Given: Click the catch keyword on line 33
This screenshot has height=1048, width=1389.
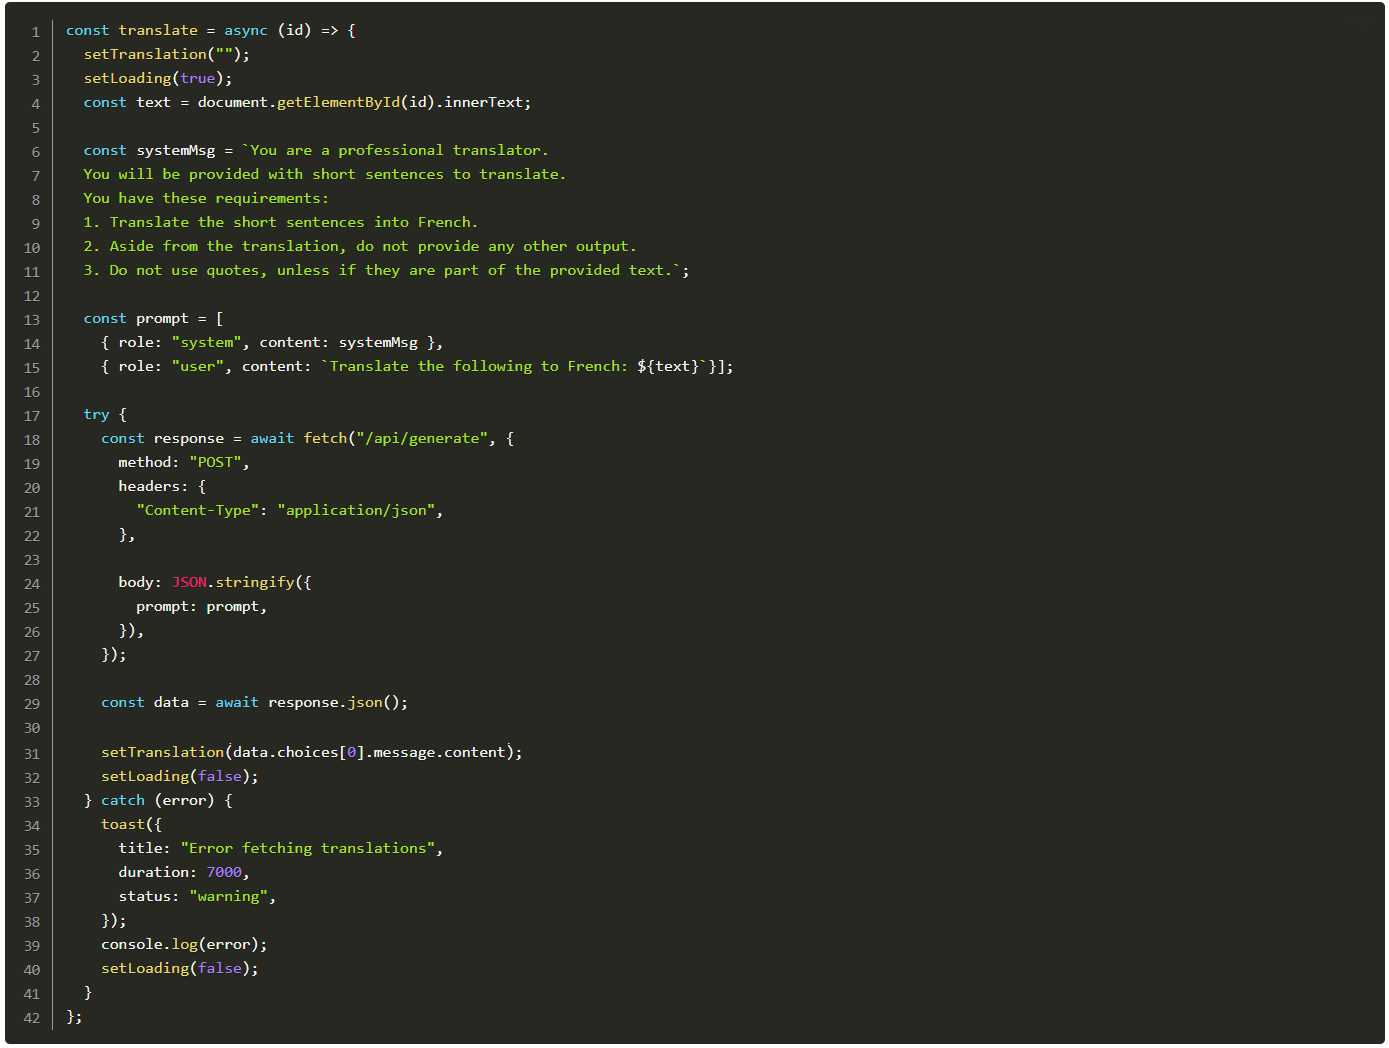Looking at the screenshot, I should tap(122, 800).
